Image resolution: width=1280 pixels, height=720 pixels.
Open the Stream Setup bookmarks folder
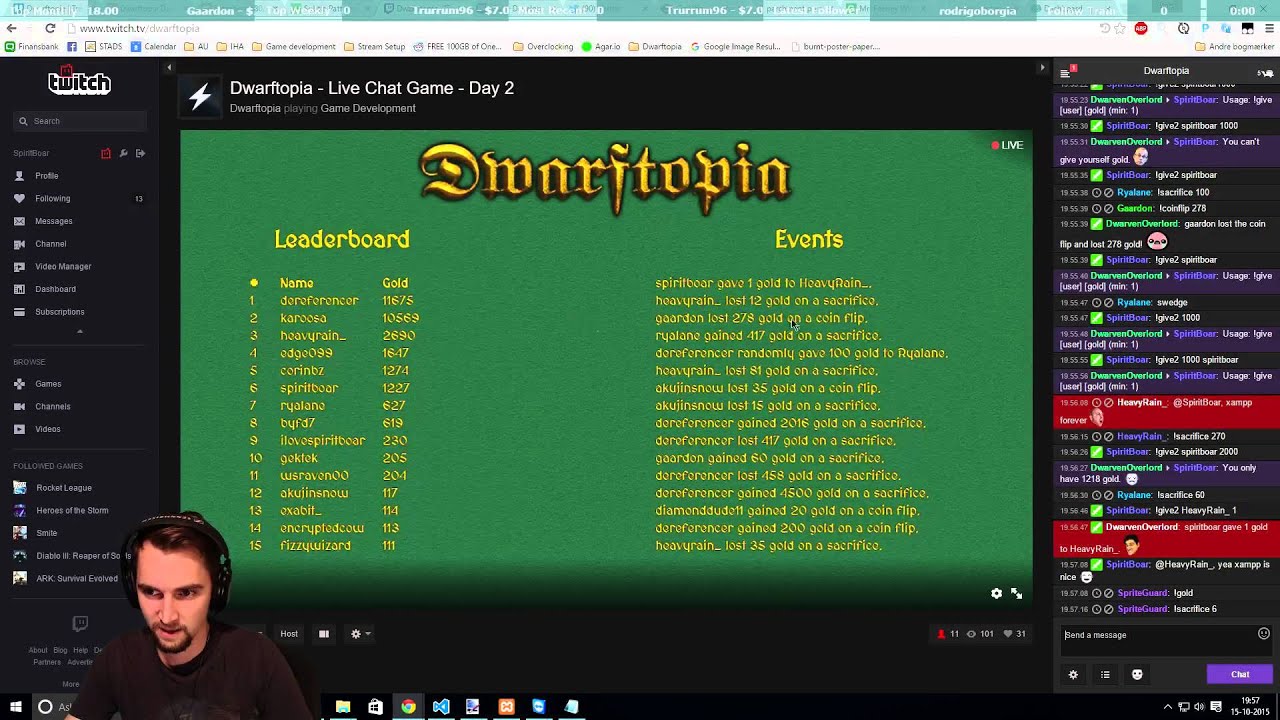[374, 47]
